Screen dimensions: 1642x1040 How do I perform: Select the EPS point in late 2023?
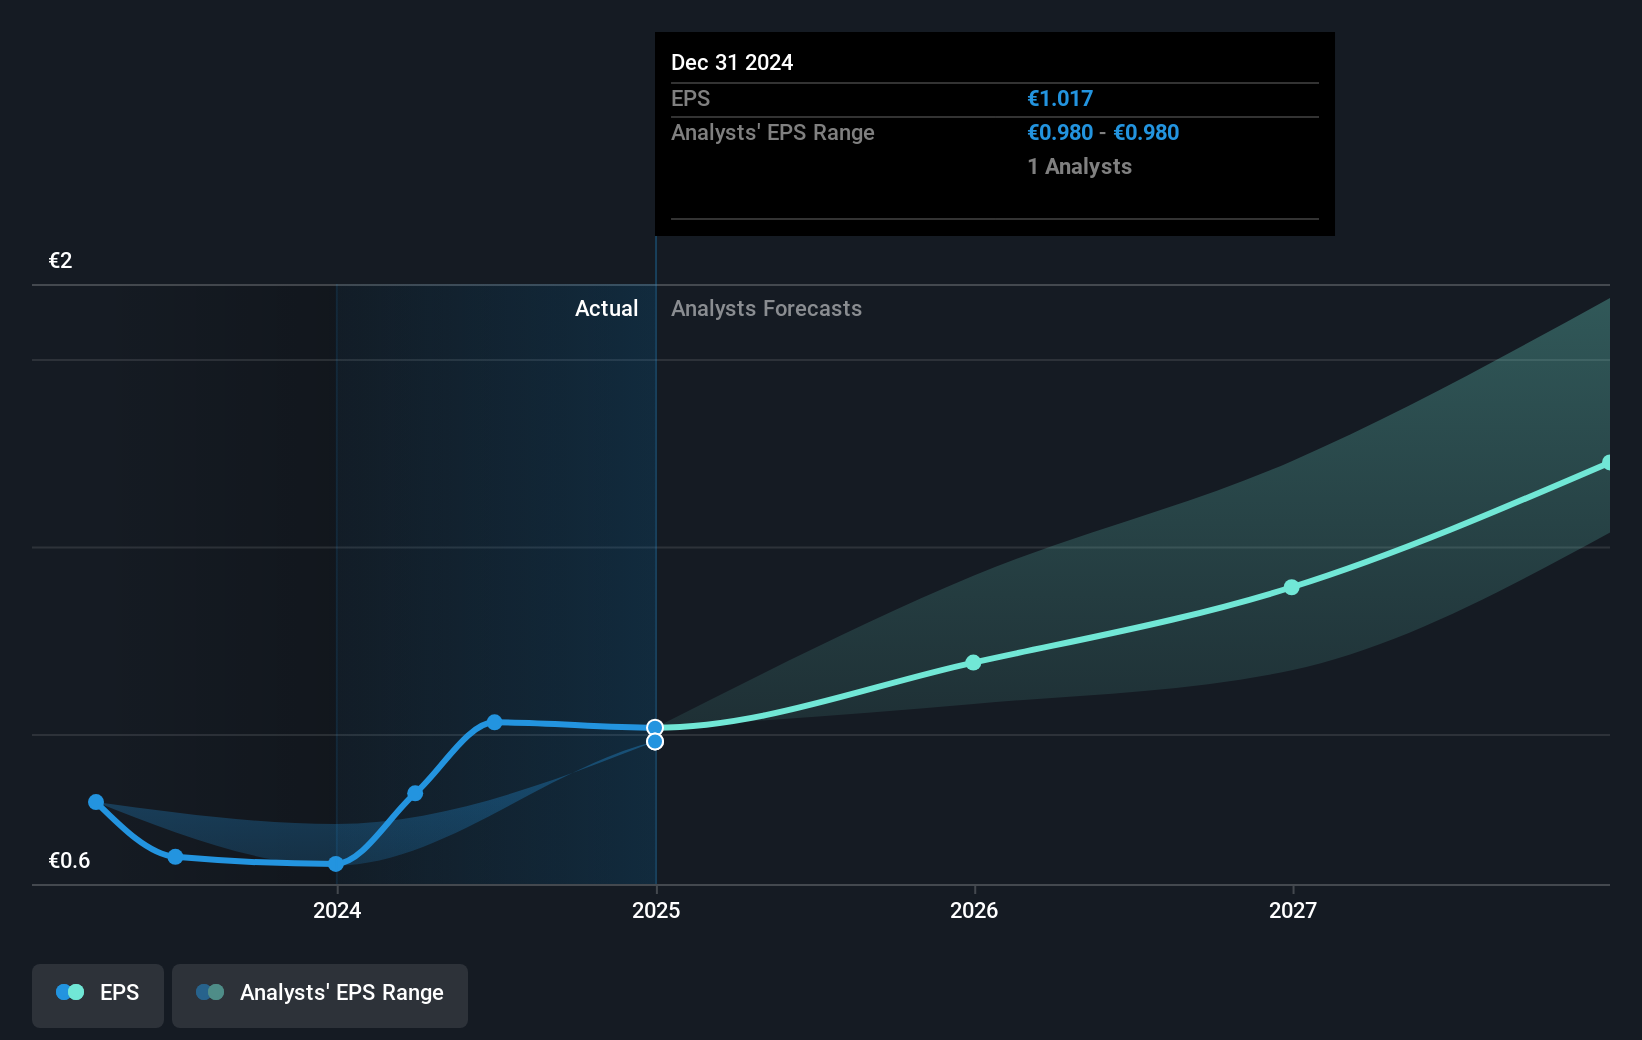click(175, 857)
